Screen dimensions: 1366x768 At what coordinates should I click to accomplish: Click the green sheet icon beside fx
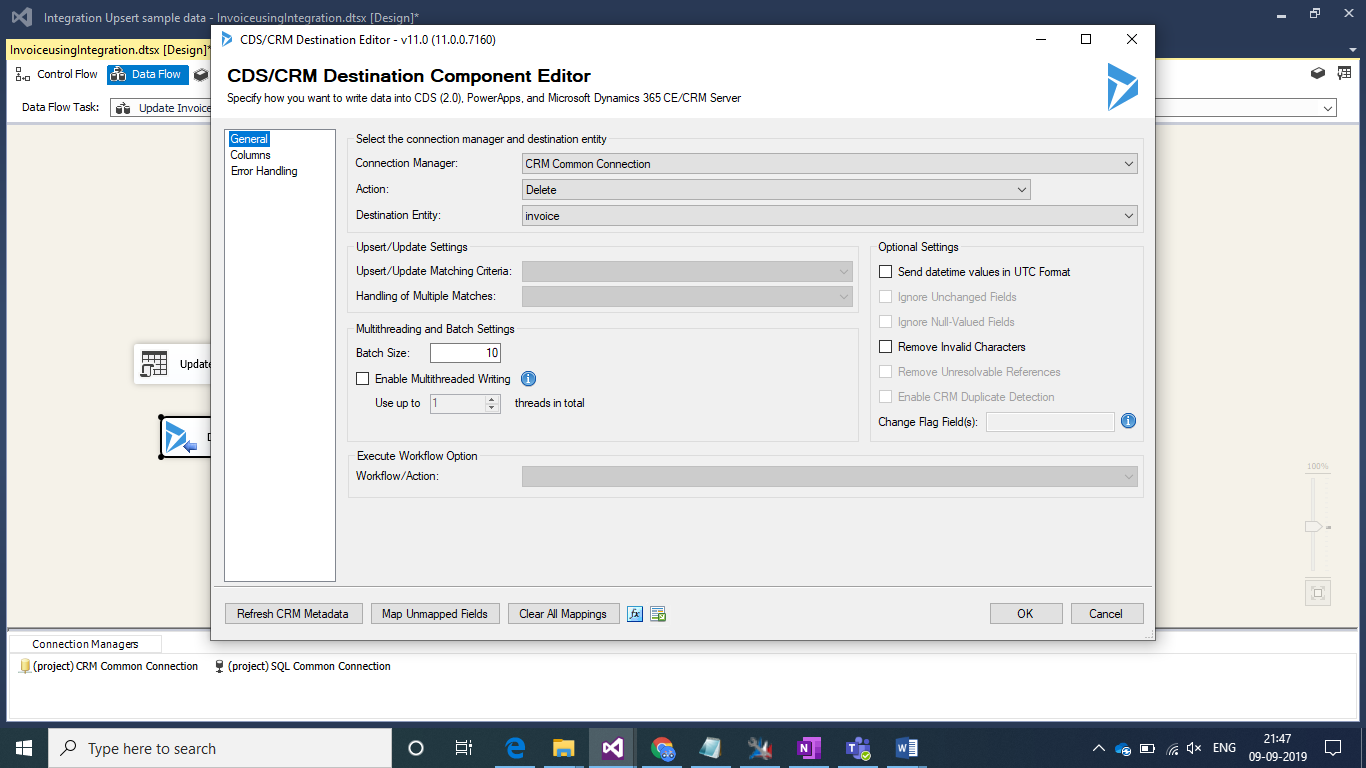[658, 614]
